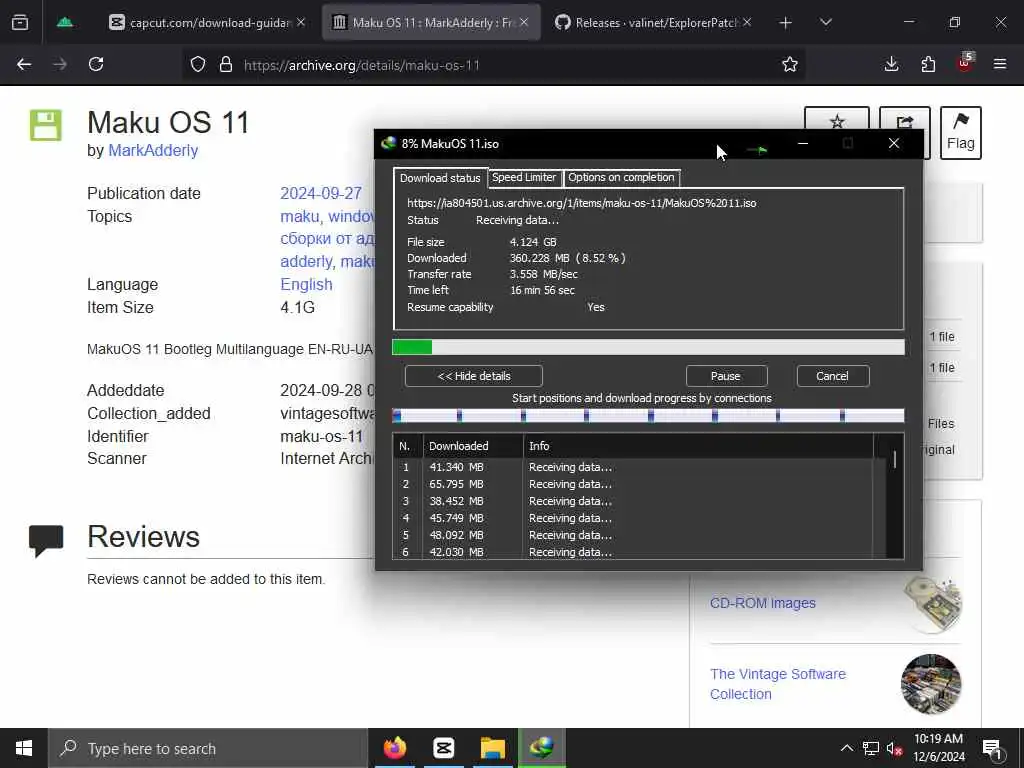This screenshot has width=1024, height=768.
Task: Open a new browser tab
Action: click(x=786, y=23)
